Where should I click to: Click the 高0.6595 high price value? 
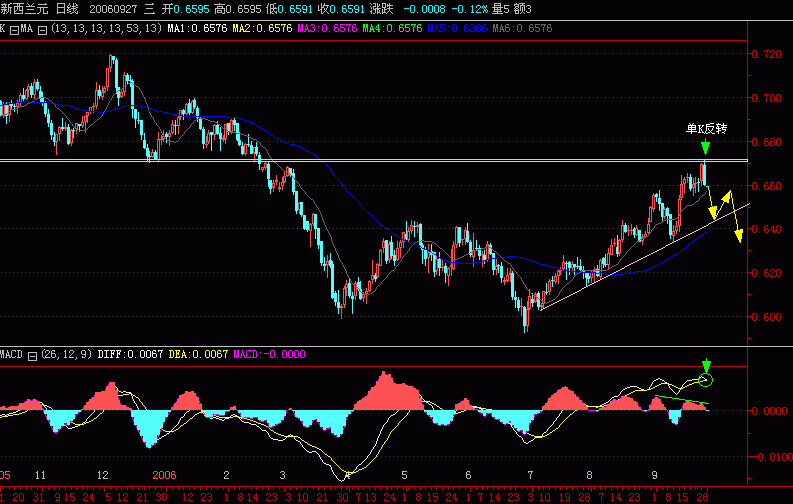click(238, 9)
